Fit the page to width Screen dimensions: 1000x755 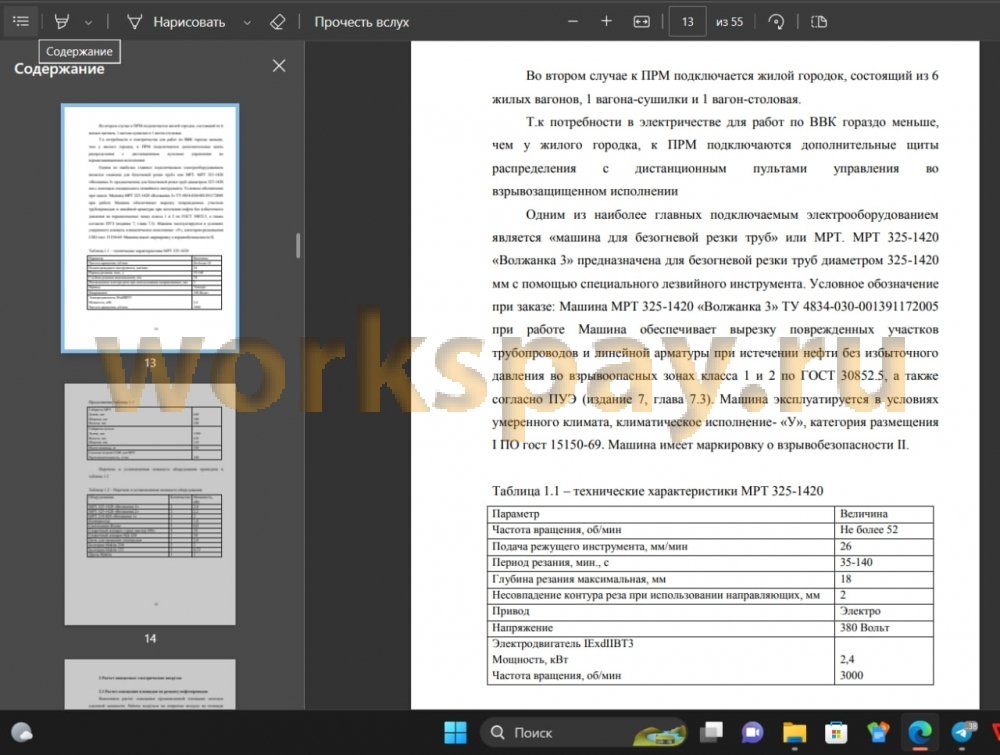(x=642, y=22)
